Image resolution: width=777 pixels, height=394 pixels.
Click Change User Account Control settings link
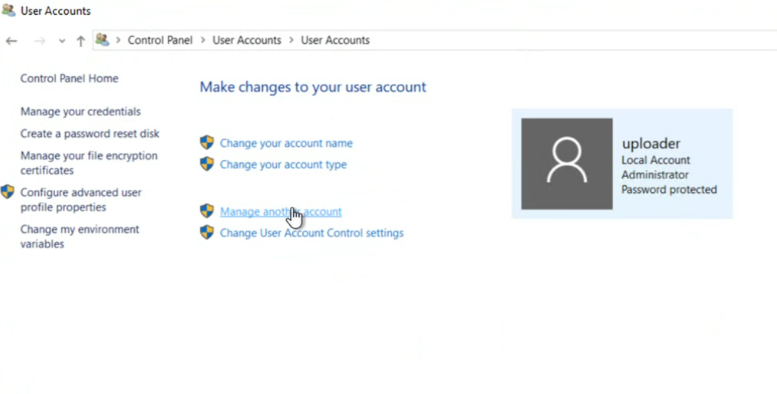click(x=312, y=233)
